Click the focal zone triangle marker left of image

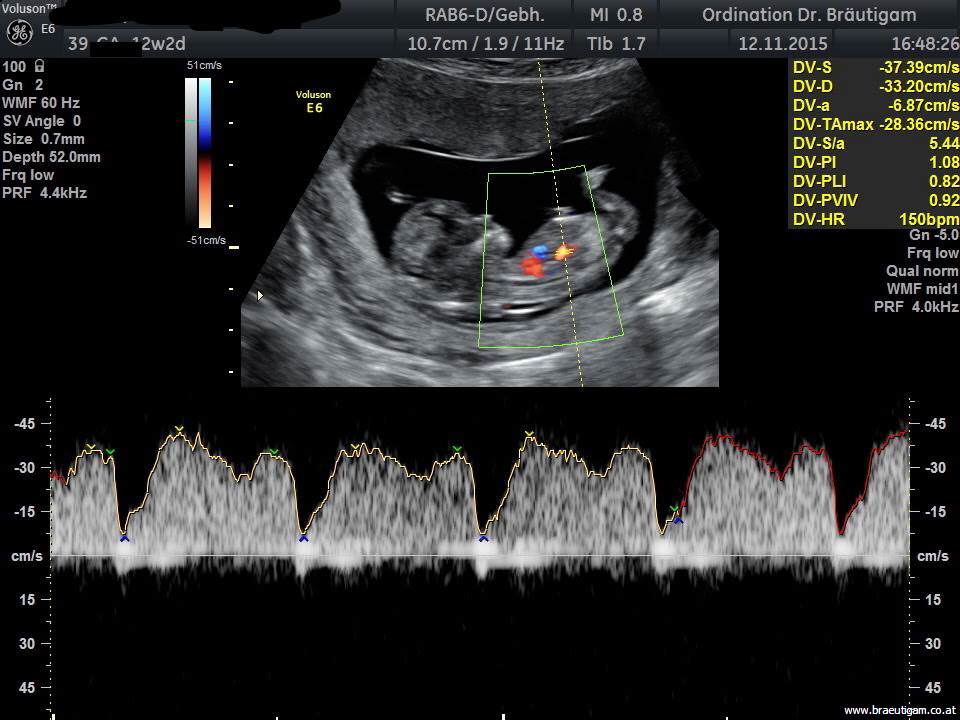click(x=261, y=296)
